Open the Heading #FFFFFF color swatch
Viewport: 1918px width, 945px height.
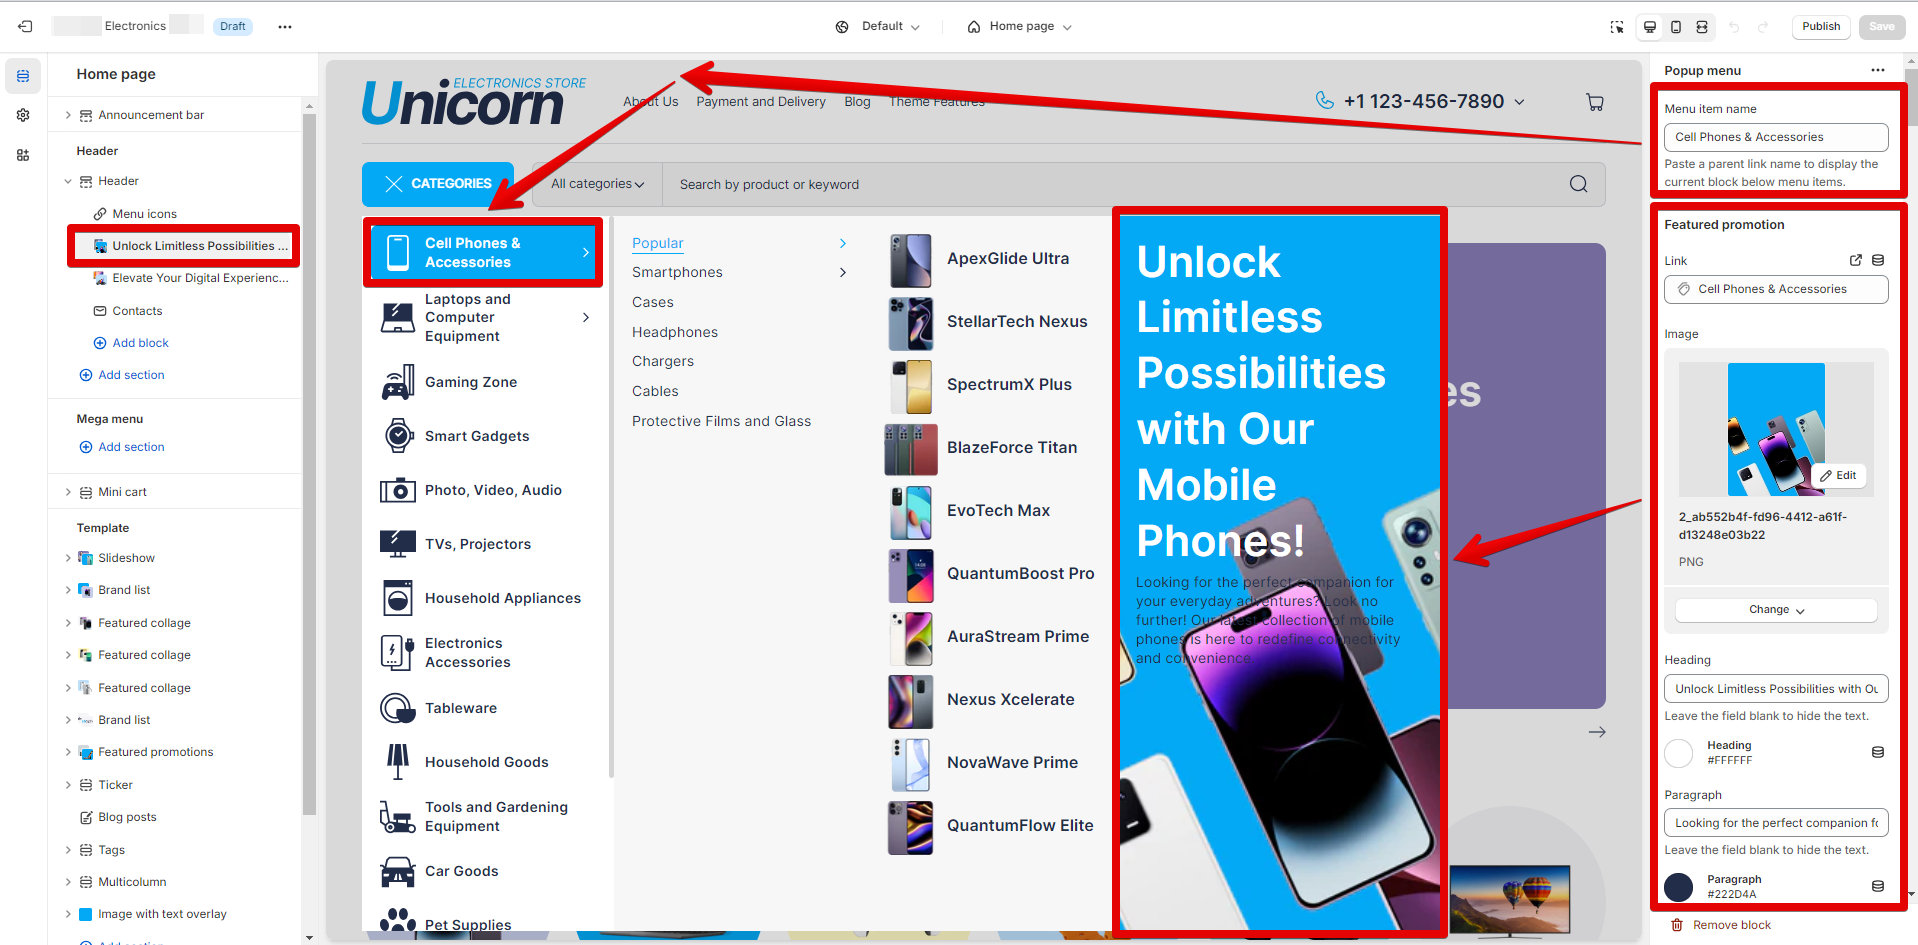1679,753
